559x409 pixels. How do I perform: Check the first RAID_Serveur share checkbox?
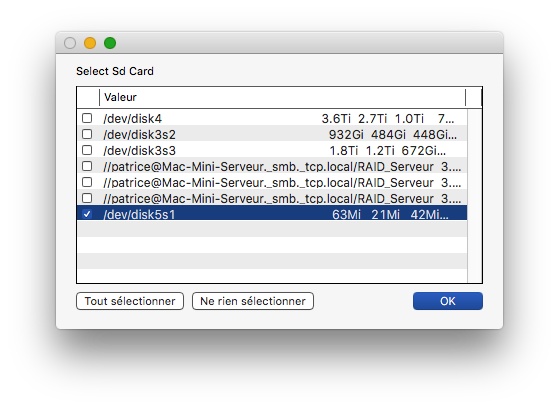87,166
